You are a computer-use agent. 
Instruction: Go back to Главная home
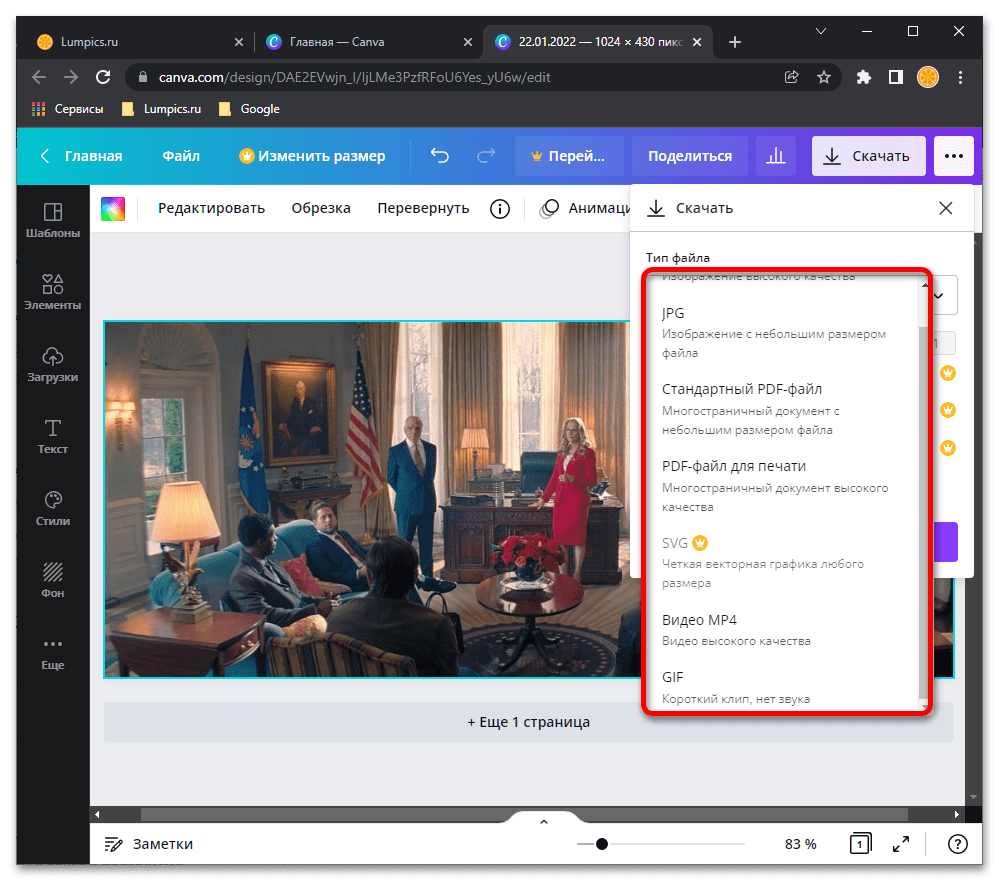82,156
